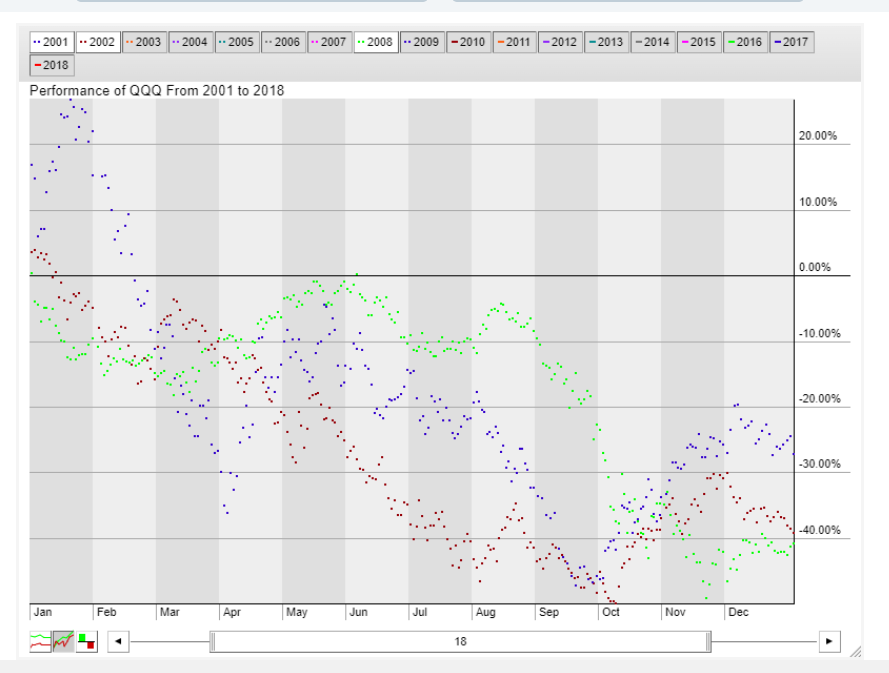Select the green-red bars chart mode icon
The height and width of the screenshot is (673, 889).
[87, 642]
